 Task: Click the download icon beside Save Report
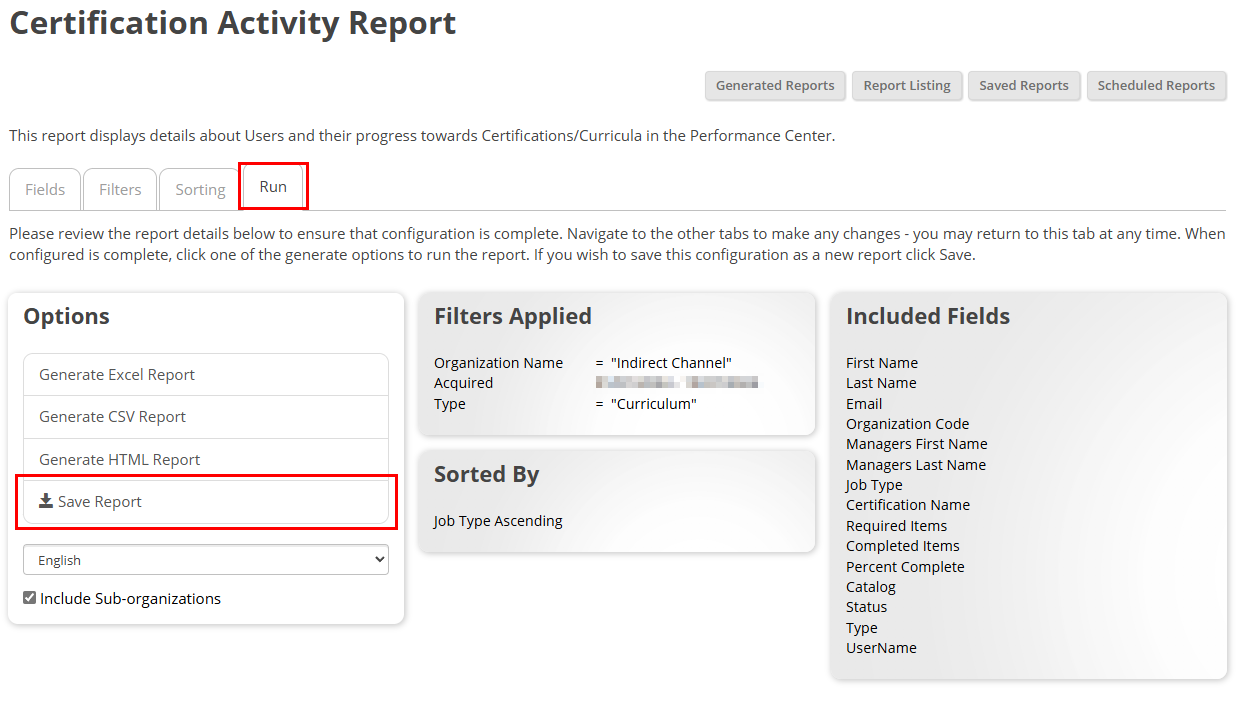(x=46, y=501)
